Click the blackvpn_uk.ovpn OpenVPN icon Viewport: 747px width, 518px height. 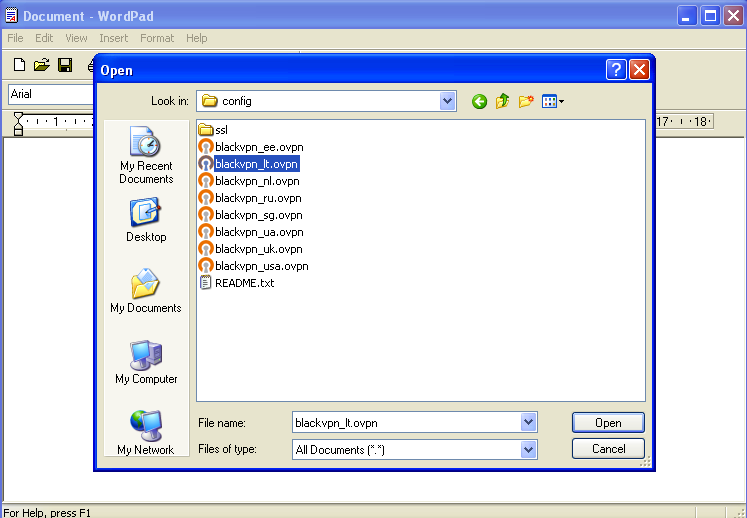(205, 249)
